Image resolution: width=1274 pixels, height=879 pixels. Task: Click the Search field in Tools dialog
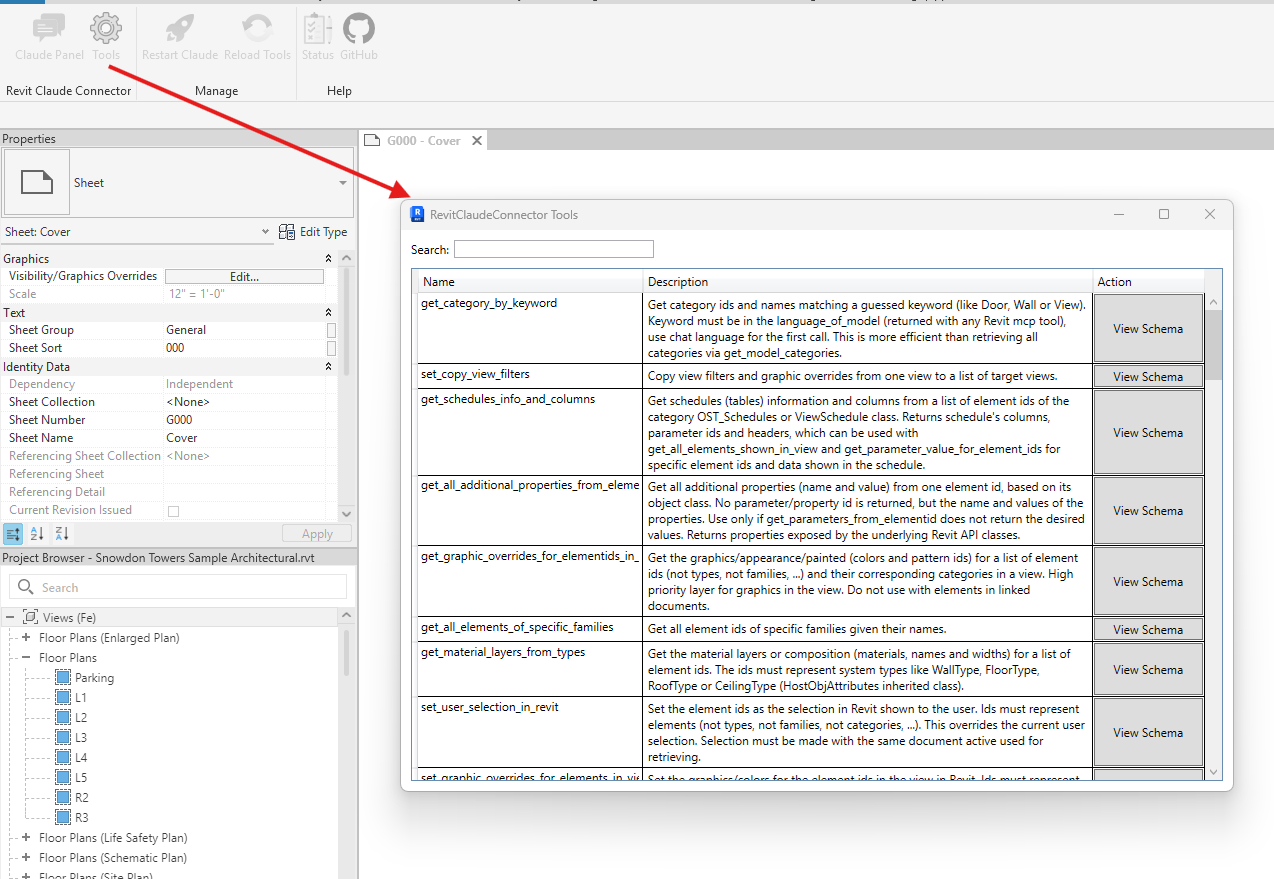[553, 249]
